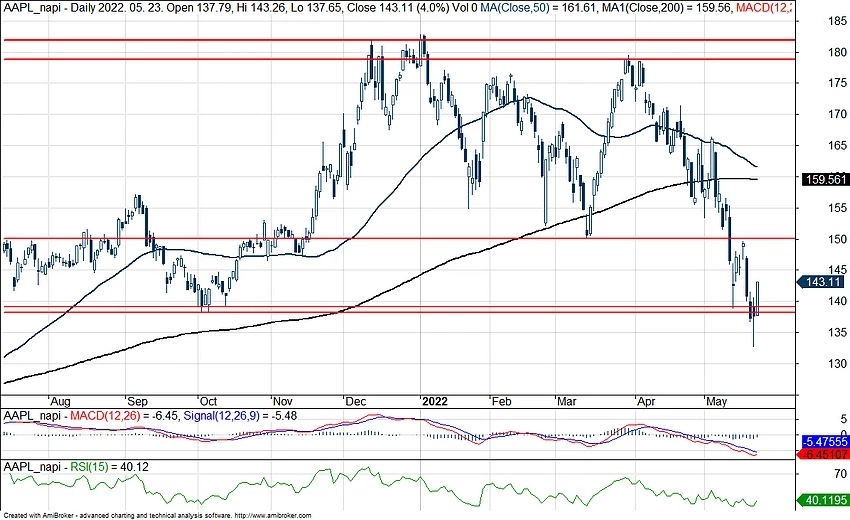
Task: Click the Dec label on time axis
Action: coord(356,402)
